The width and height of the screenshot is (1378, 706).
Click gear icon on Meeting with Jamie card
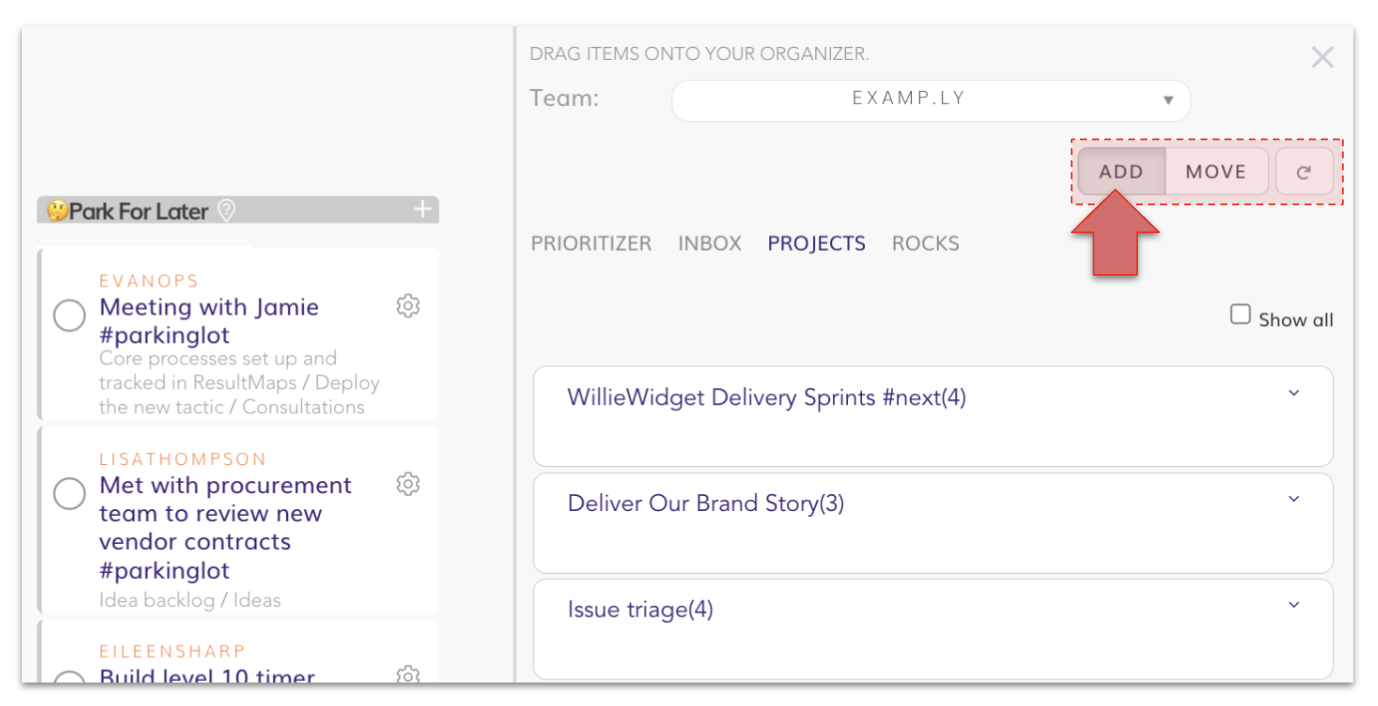(408, 306)
